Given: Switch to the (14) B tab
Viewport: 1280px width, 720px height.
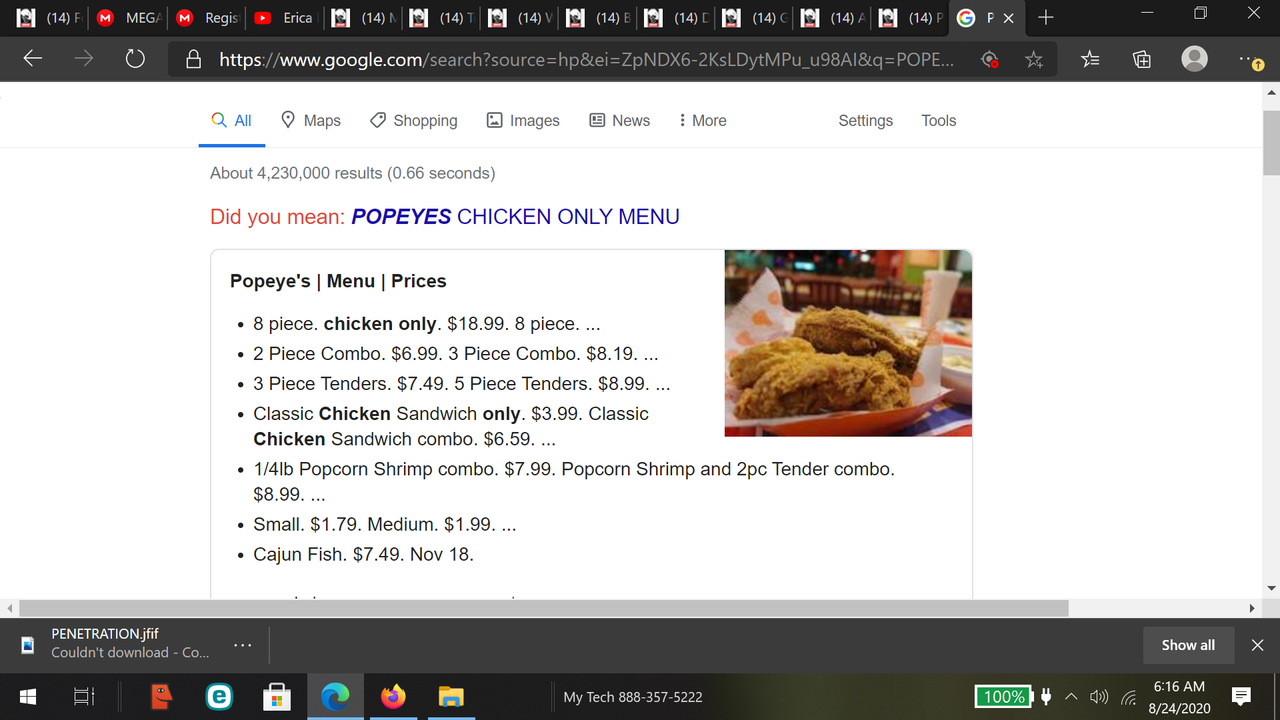Looking at the screenshot, I should click(x=597, y=18).
